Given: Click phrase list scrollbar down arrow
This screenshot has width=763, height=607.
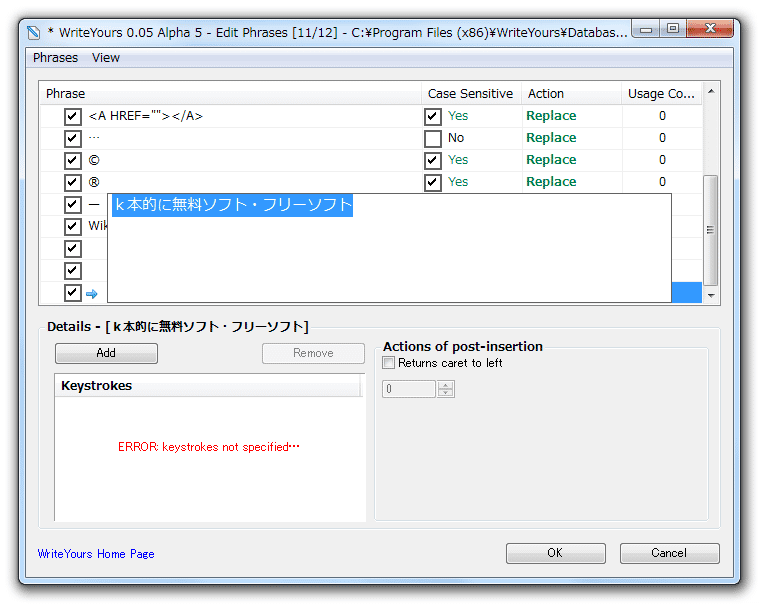Looking at the screenshot, I should tap(711, 295).
